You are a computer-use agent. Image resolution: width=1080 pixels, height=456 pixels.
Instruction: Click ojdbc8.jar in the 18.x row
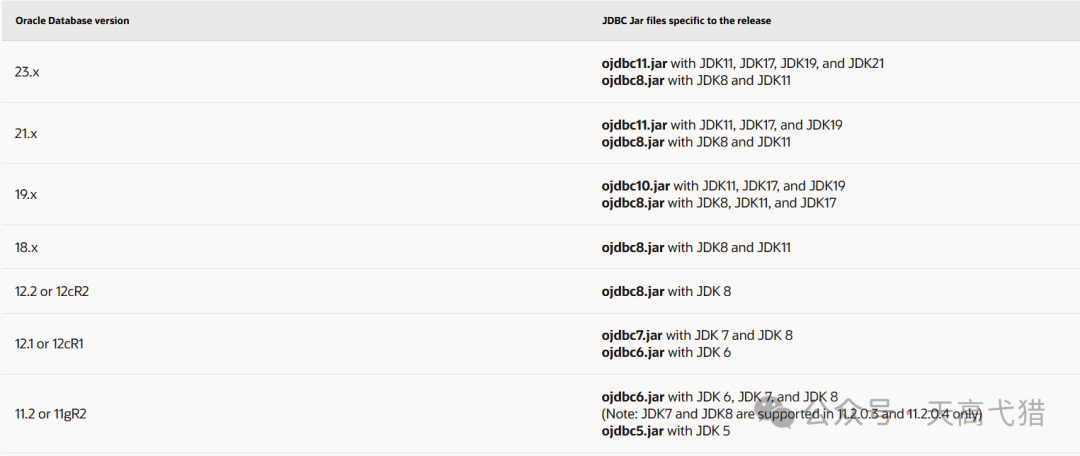coord(633,247)
